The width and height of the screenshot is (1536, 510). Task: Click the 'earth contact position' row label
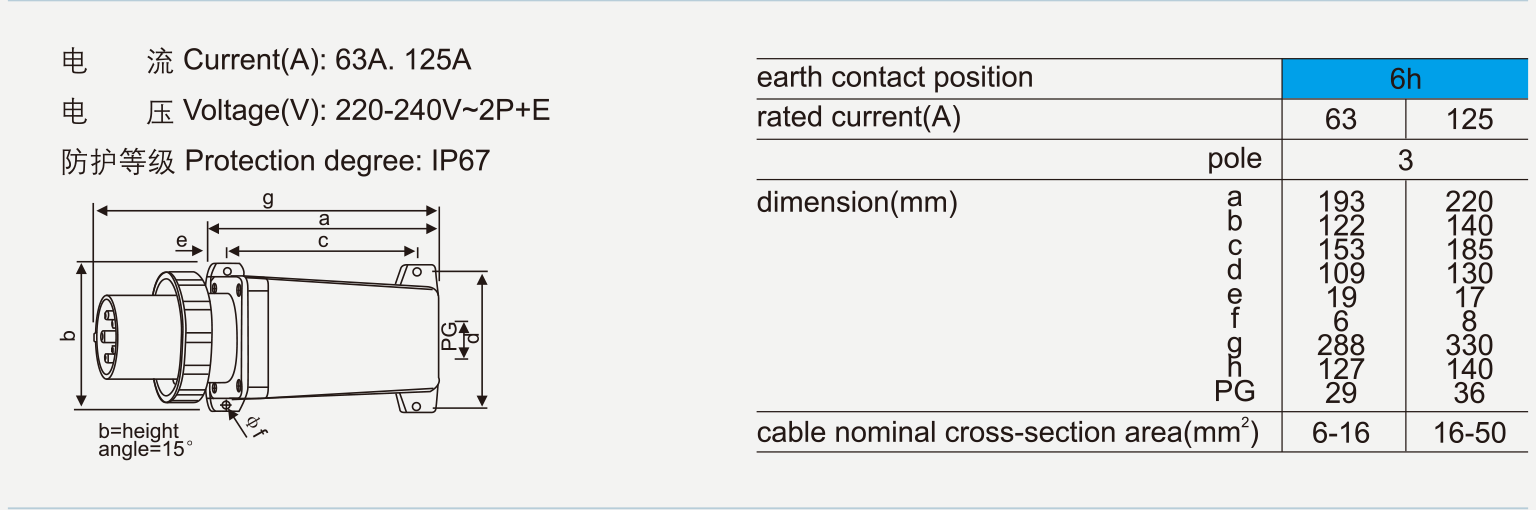pyautogui.click(x=895, y=78)
